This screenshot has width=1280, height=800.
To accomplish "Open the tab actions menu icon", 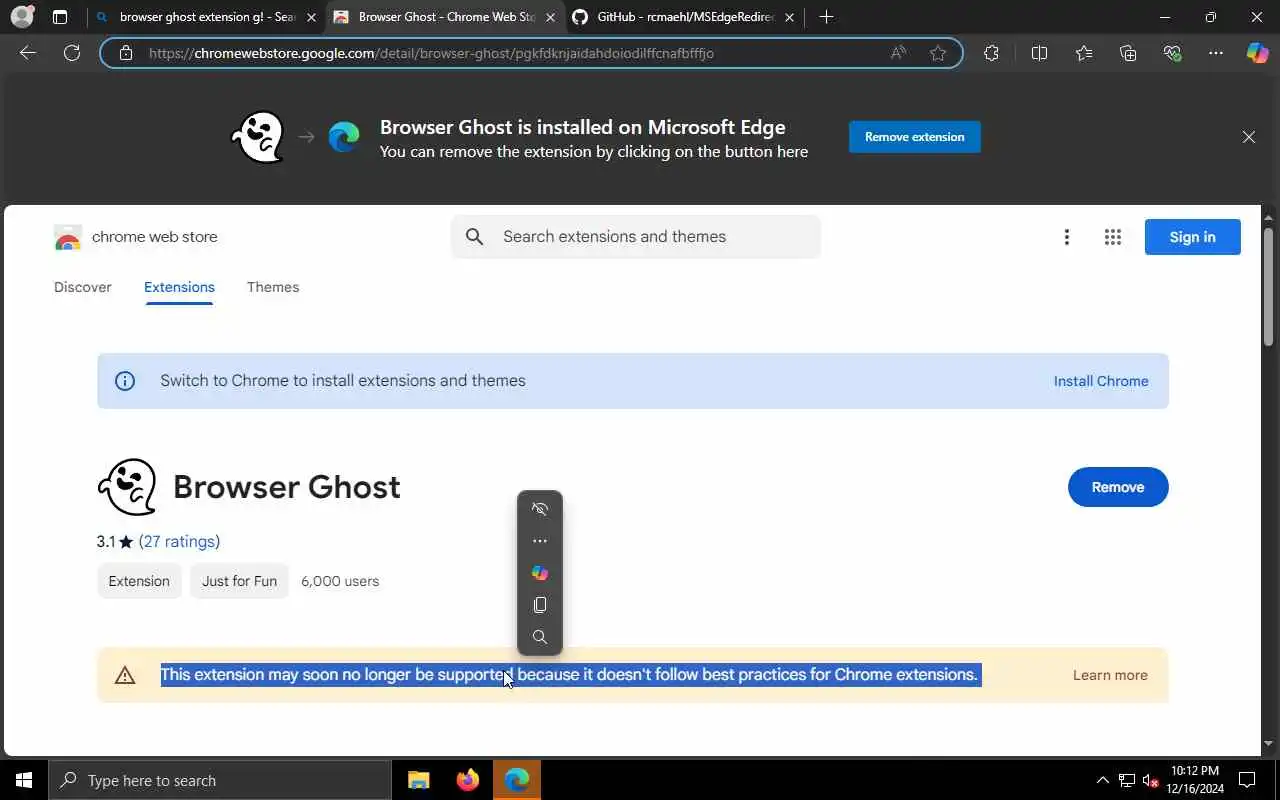I will tap(60, 17).
